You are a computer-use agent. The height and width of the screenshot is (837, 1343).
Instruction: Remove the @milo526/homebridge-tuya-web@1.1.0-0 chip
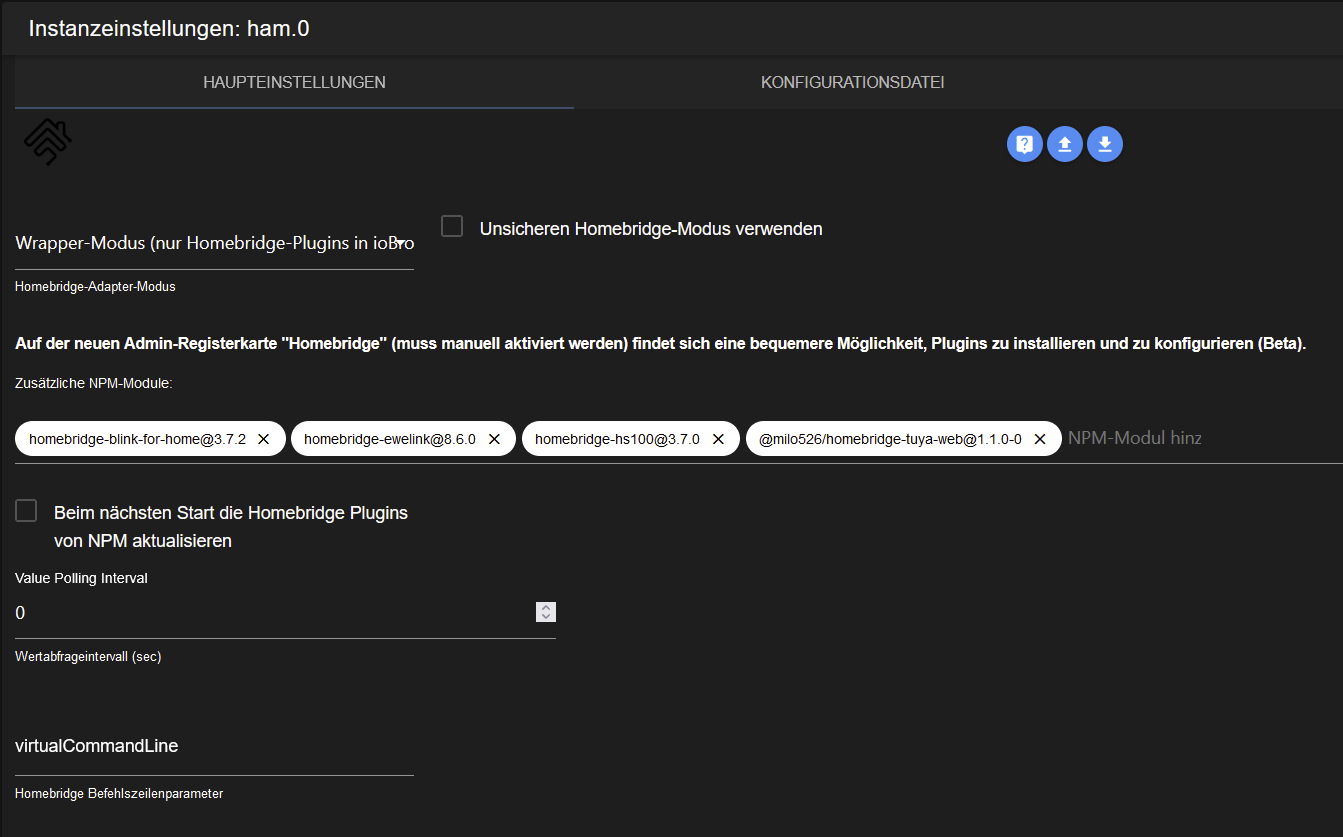[1040, 439]
